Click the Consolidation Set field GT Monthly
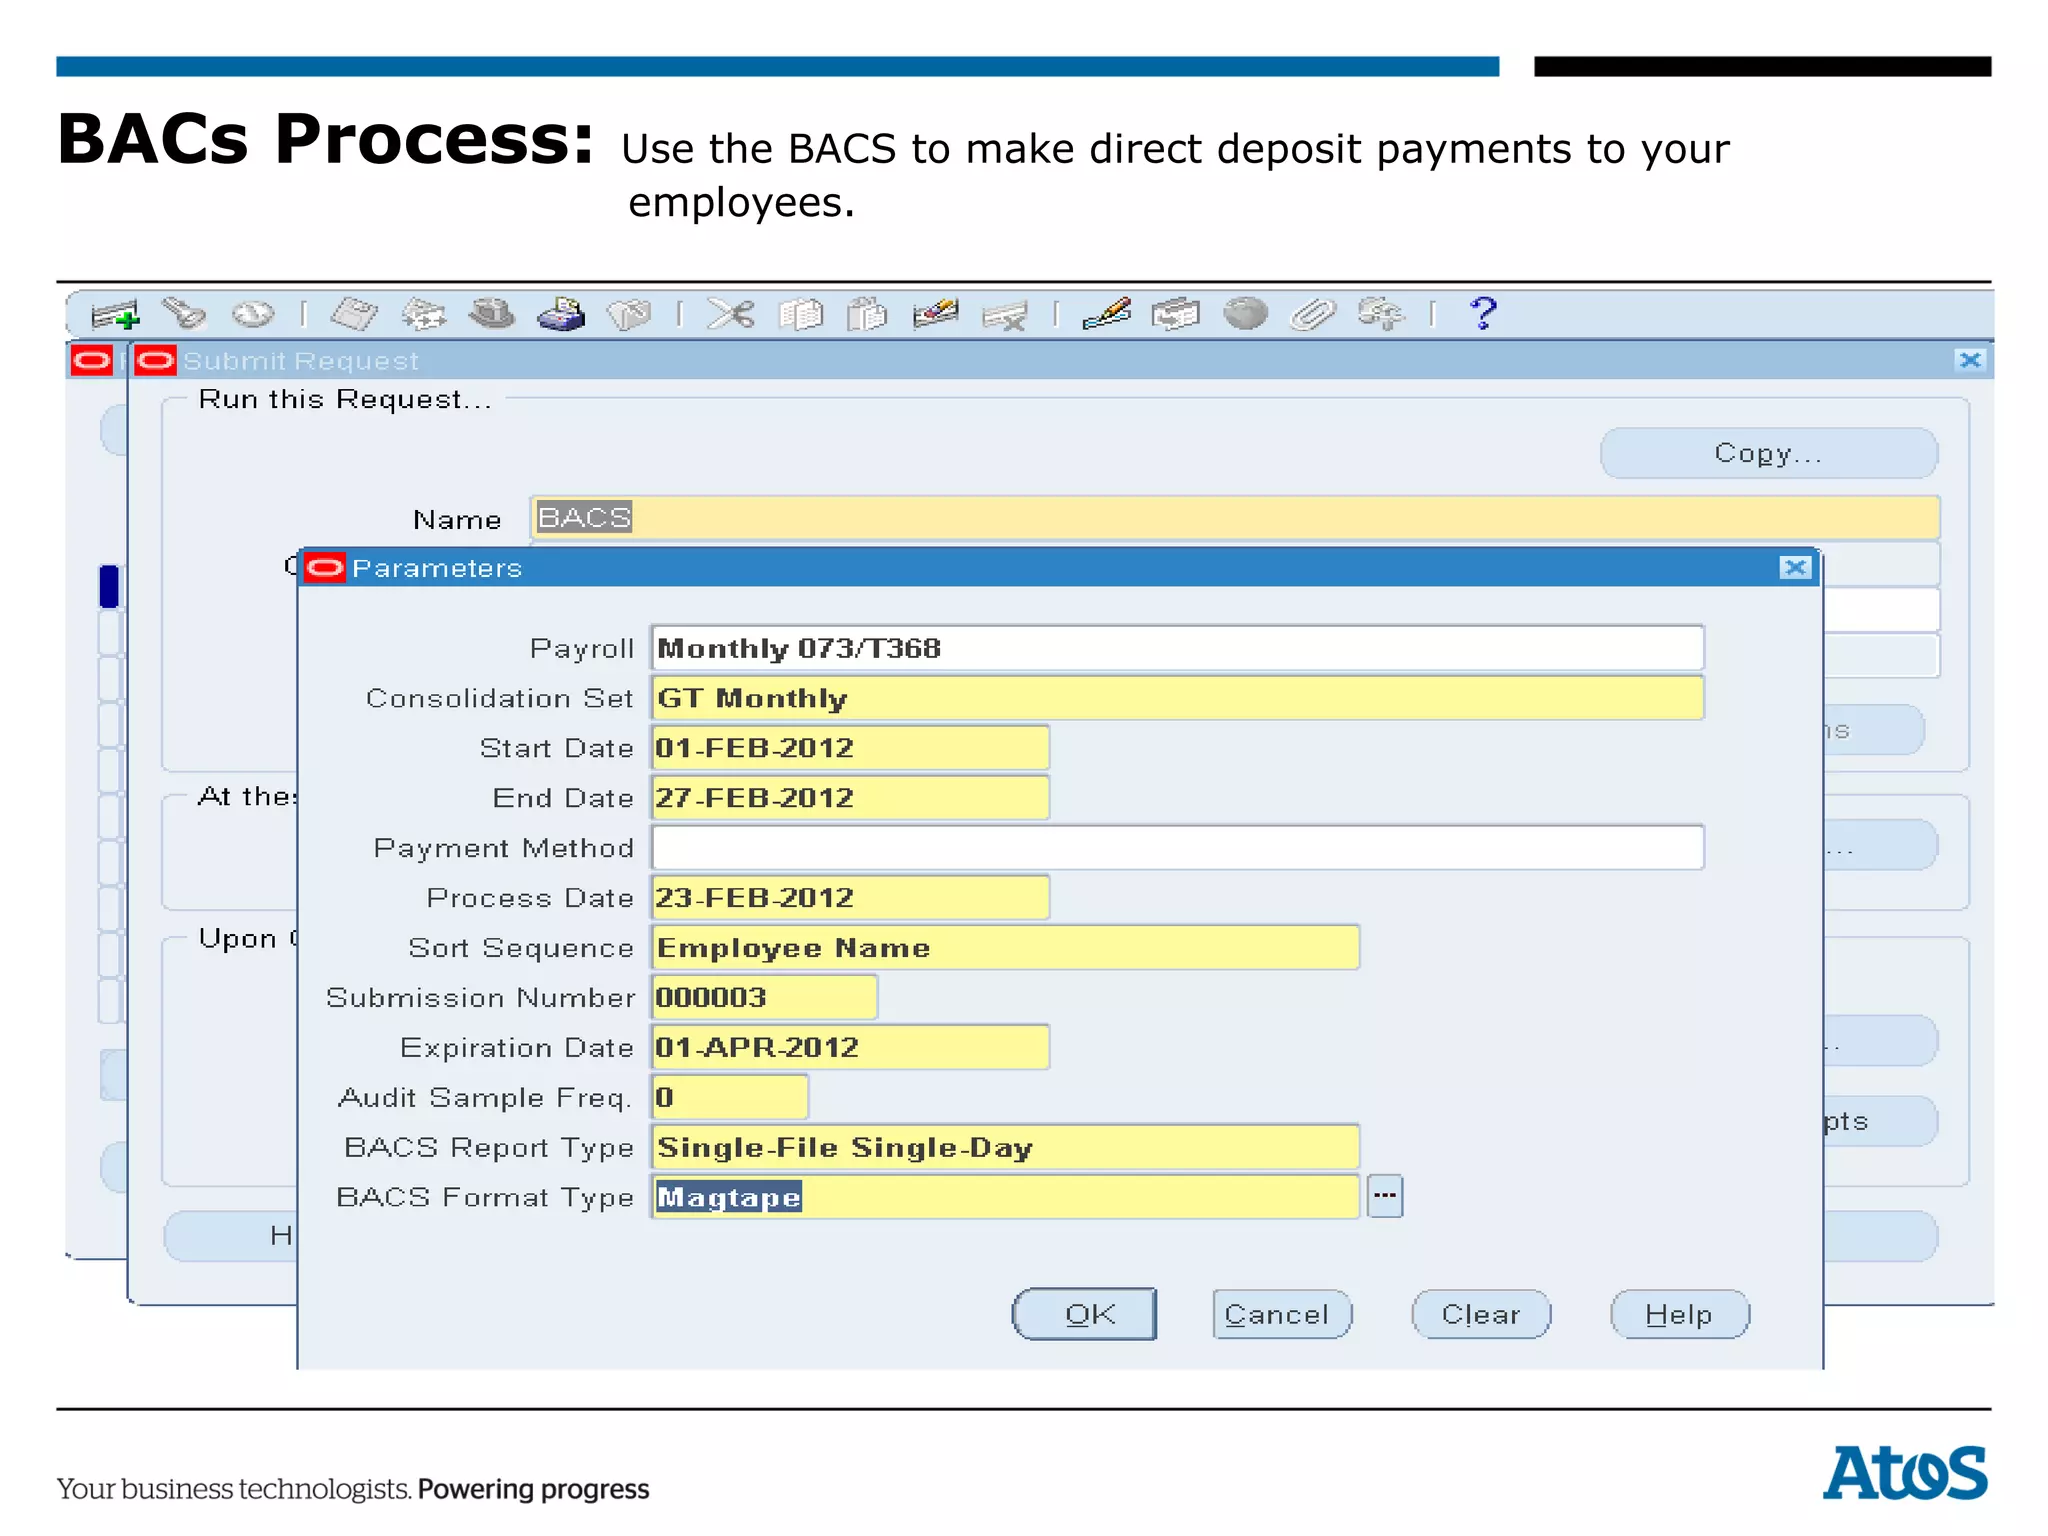Image resolution: width=2048 pixels, height=1536 pixels. [1177, 698]
